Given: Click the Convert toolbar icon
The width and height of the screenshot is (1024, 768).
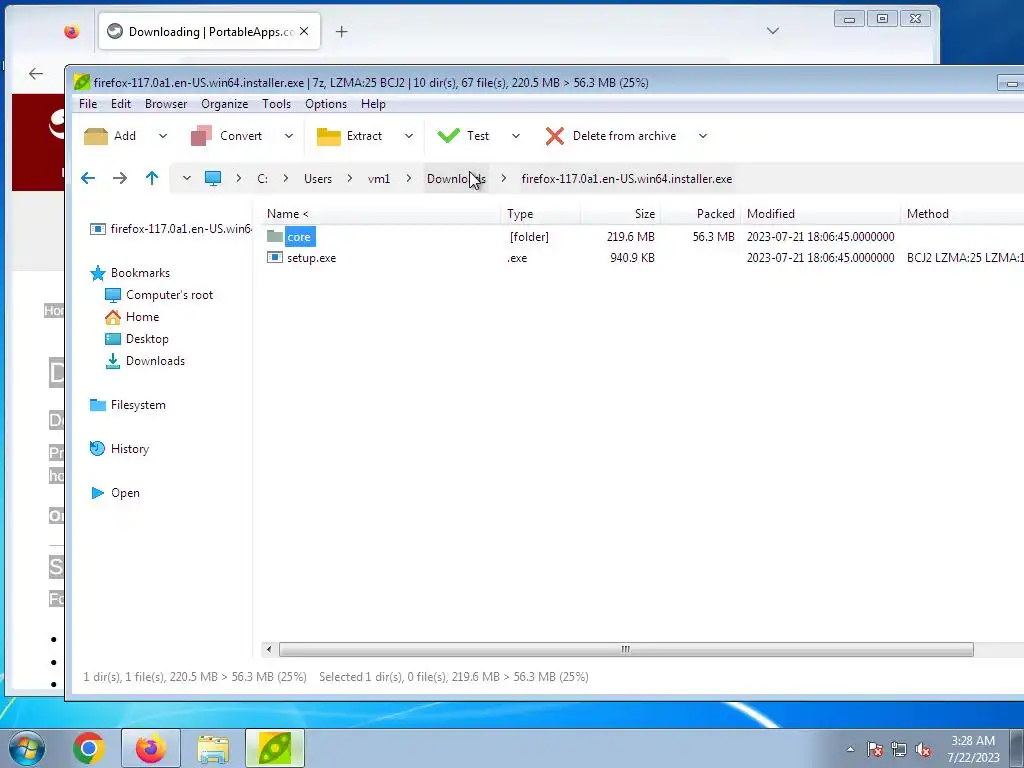Looking at the screenshot, I should [x=201, y=136].
